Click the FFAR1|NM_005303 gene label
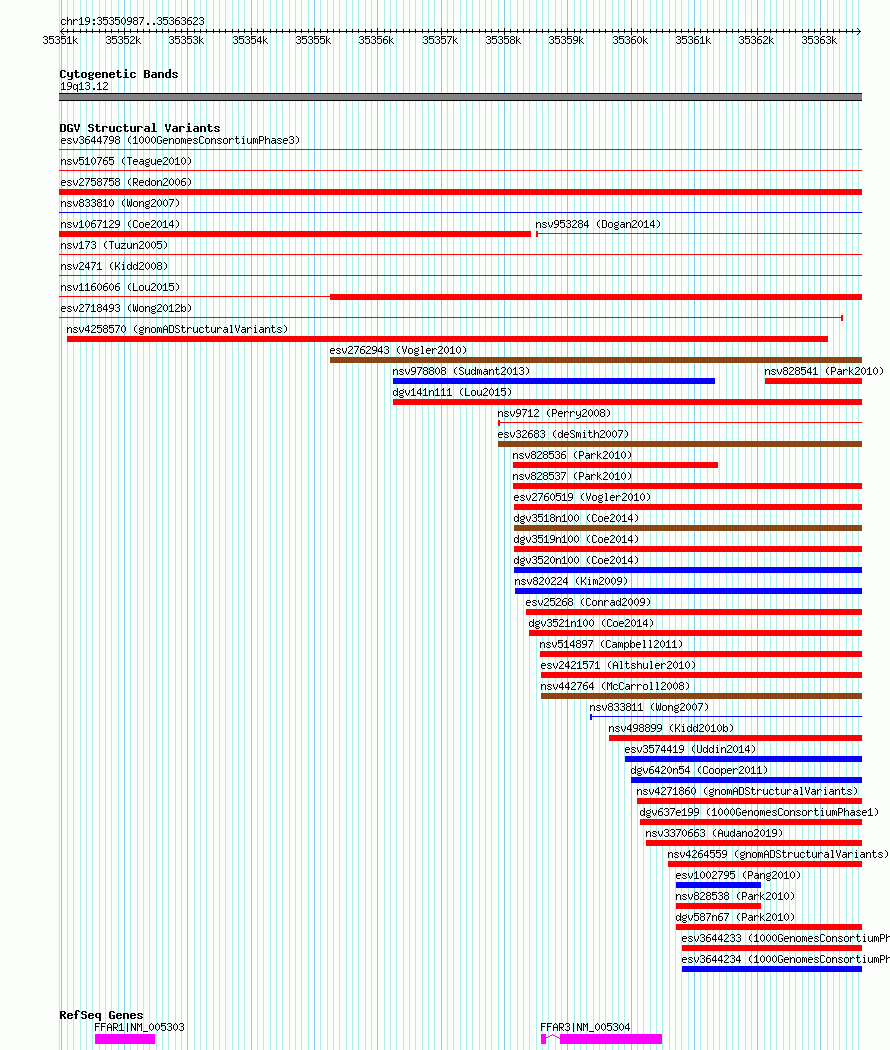The height and width of the screenshot is (1050, 890). click(139, 1027)
